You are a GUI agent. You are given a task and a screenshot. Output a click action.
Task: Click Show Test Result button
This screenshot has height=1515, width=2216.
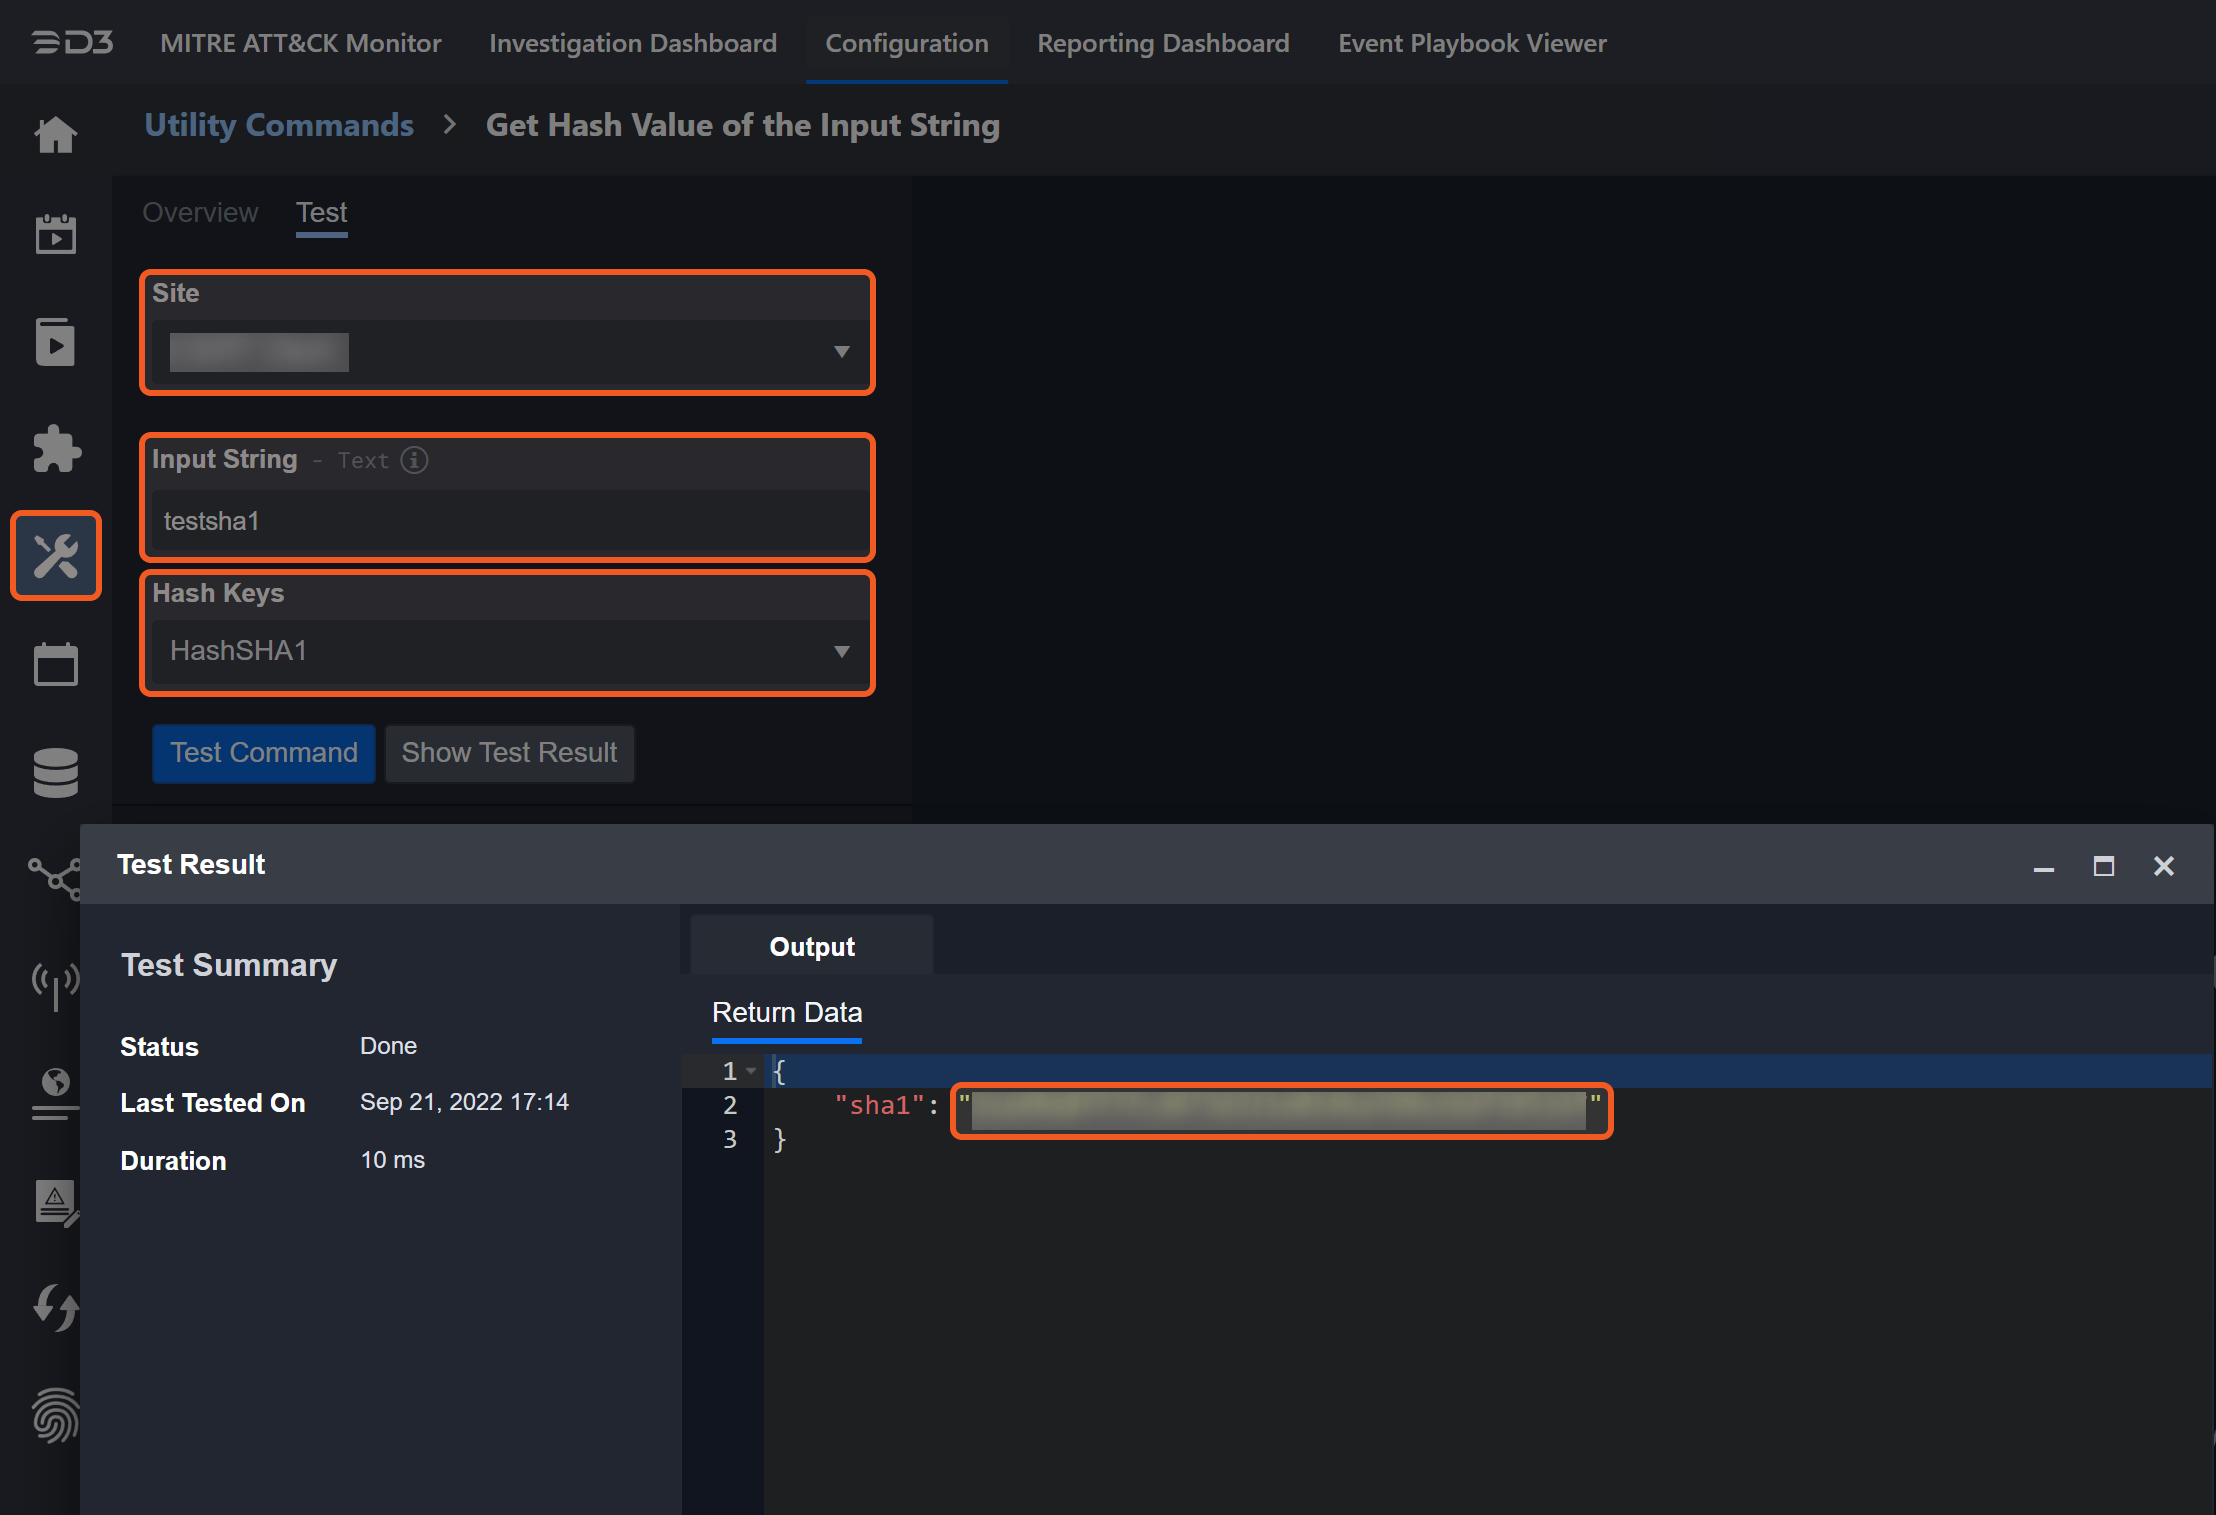(x=509, y=752)
